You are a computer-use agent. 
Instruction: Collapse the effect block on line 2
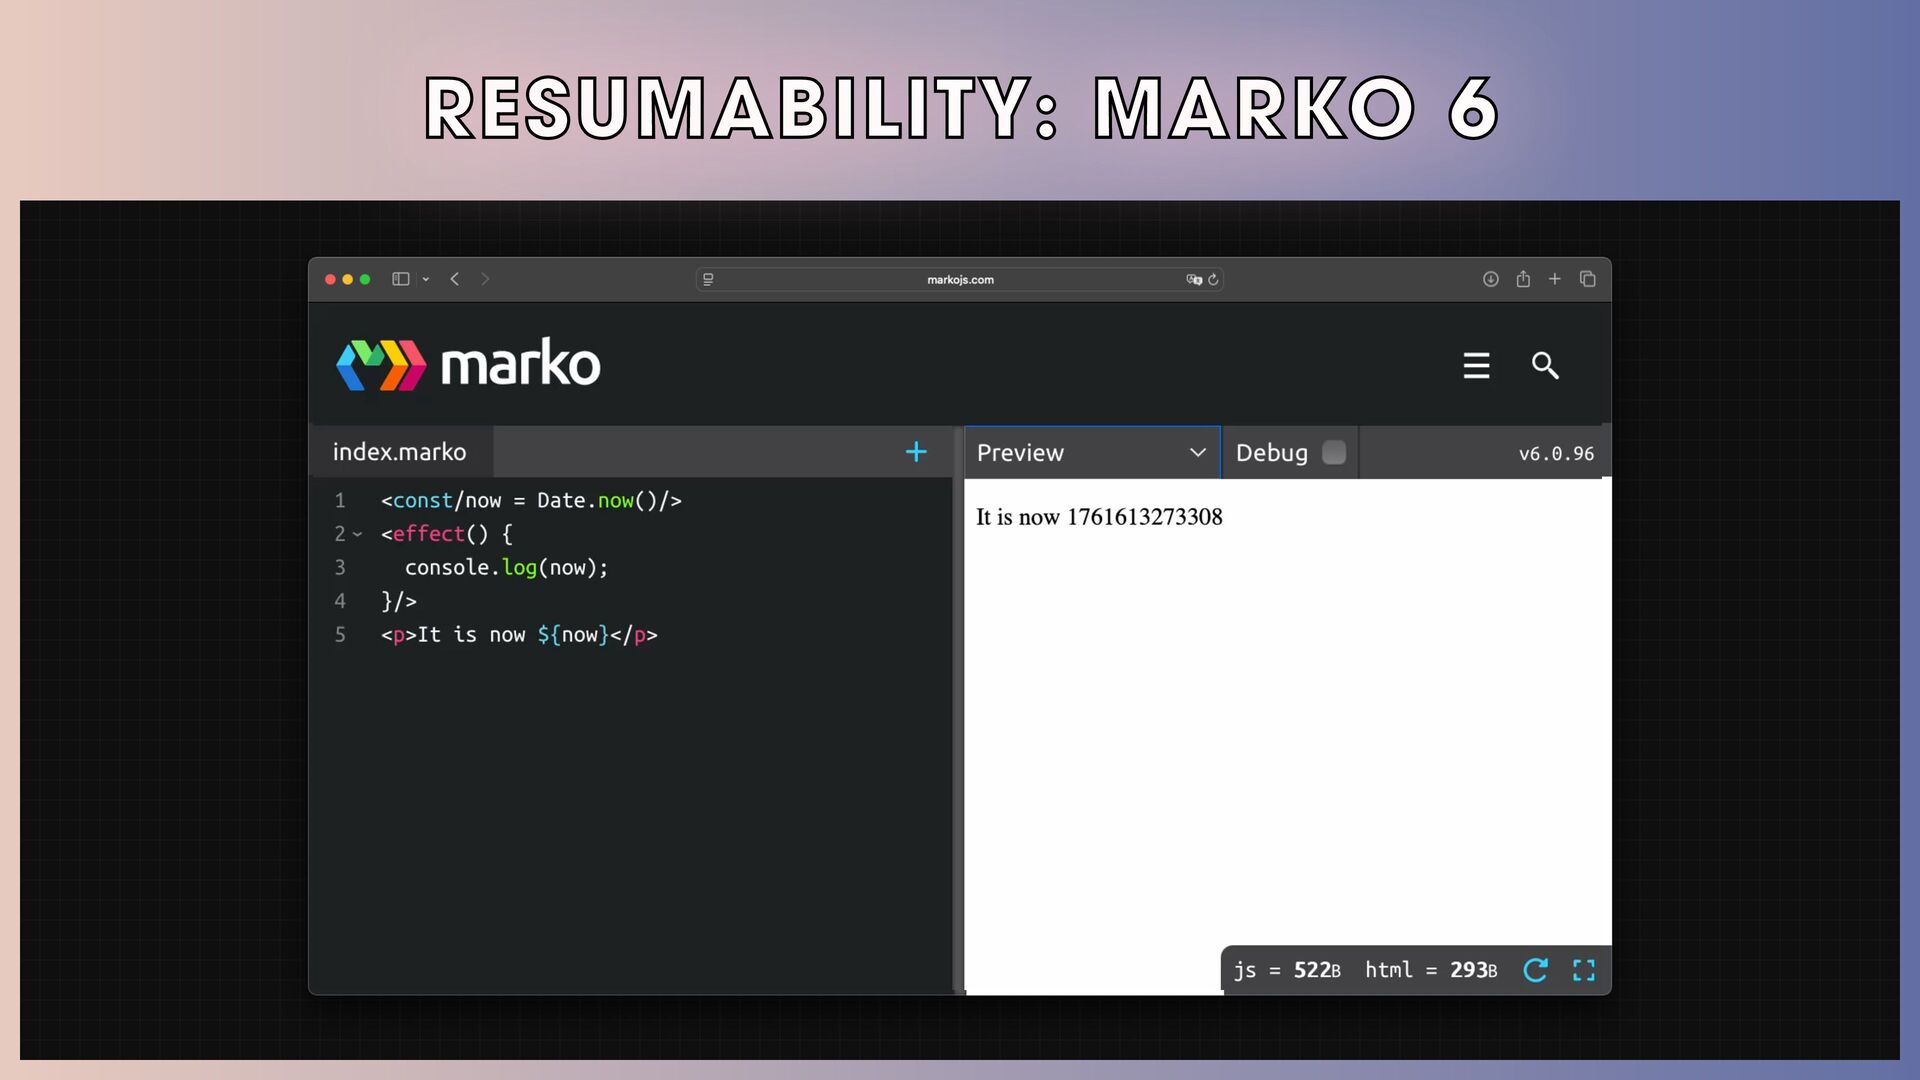(357, 534)
